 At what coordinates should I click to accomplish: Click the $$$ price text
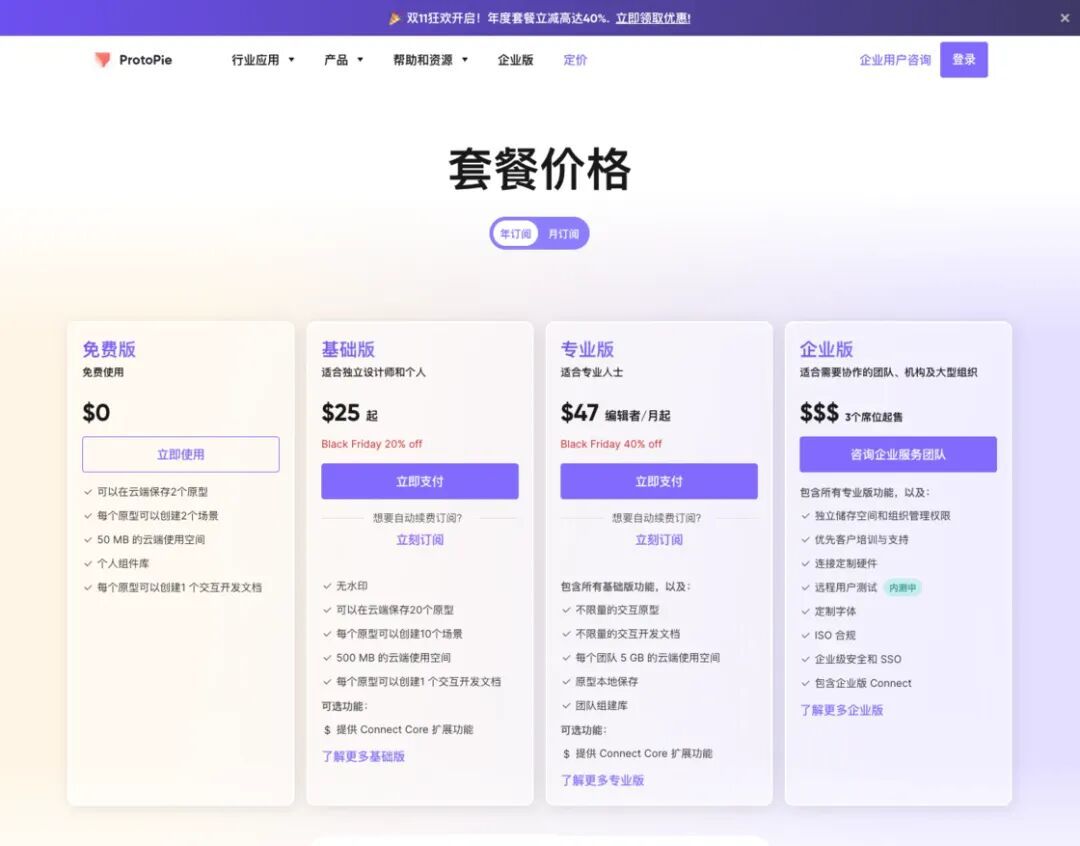[x=819, y=412]
